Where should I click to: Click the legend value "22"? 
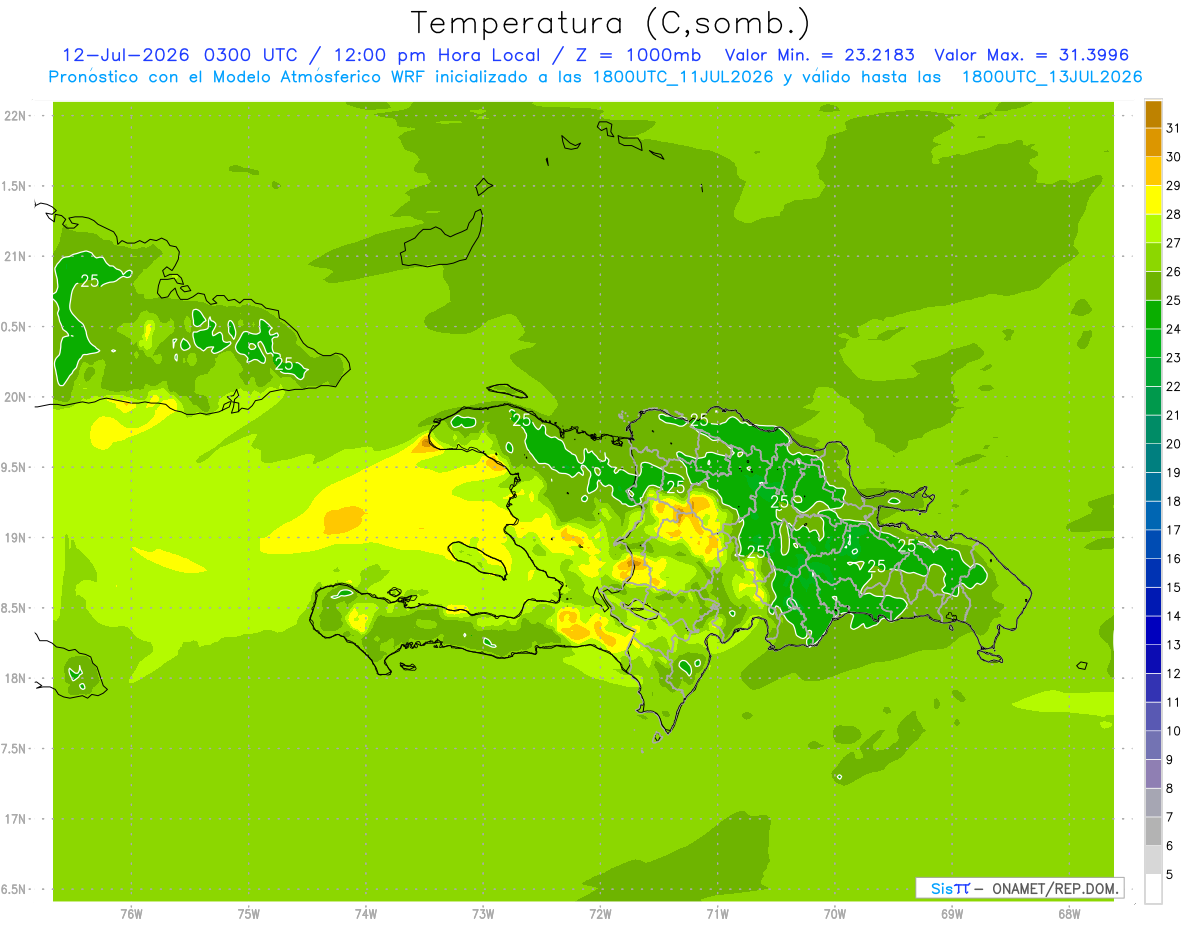pos(1174,387)
